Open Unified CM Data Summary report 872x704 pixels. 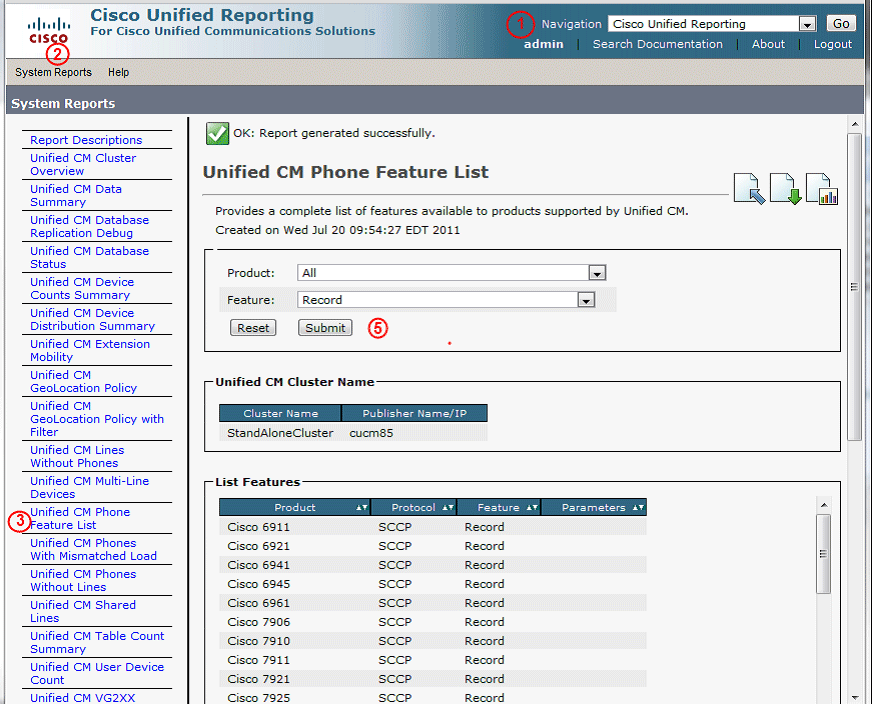[76, 196]
